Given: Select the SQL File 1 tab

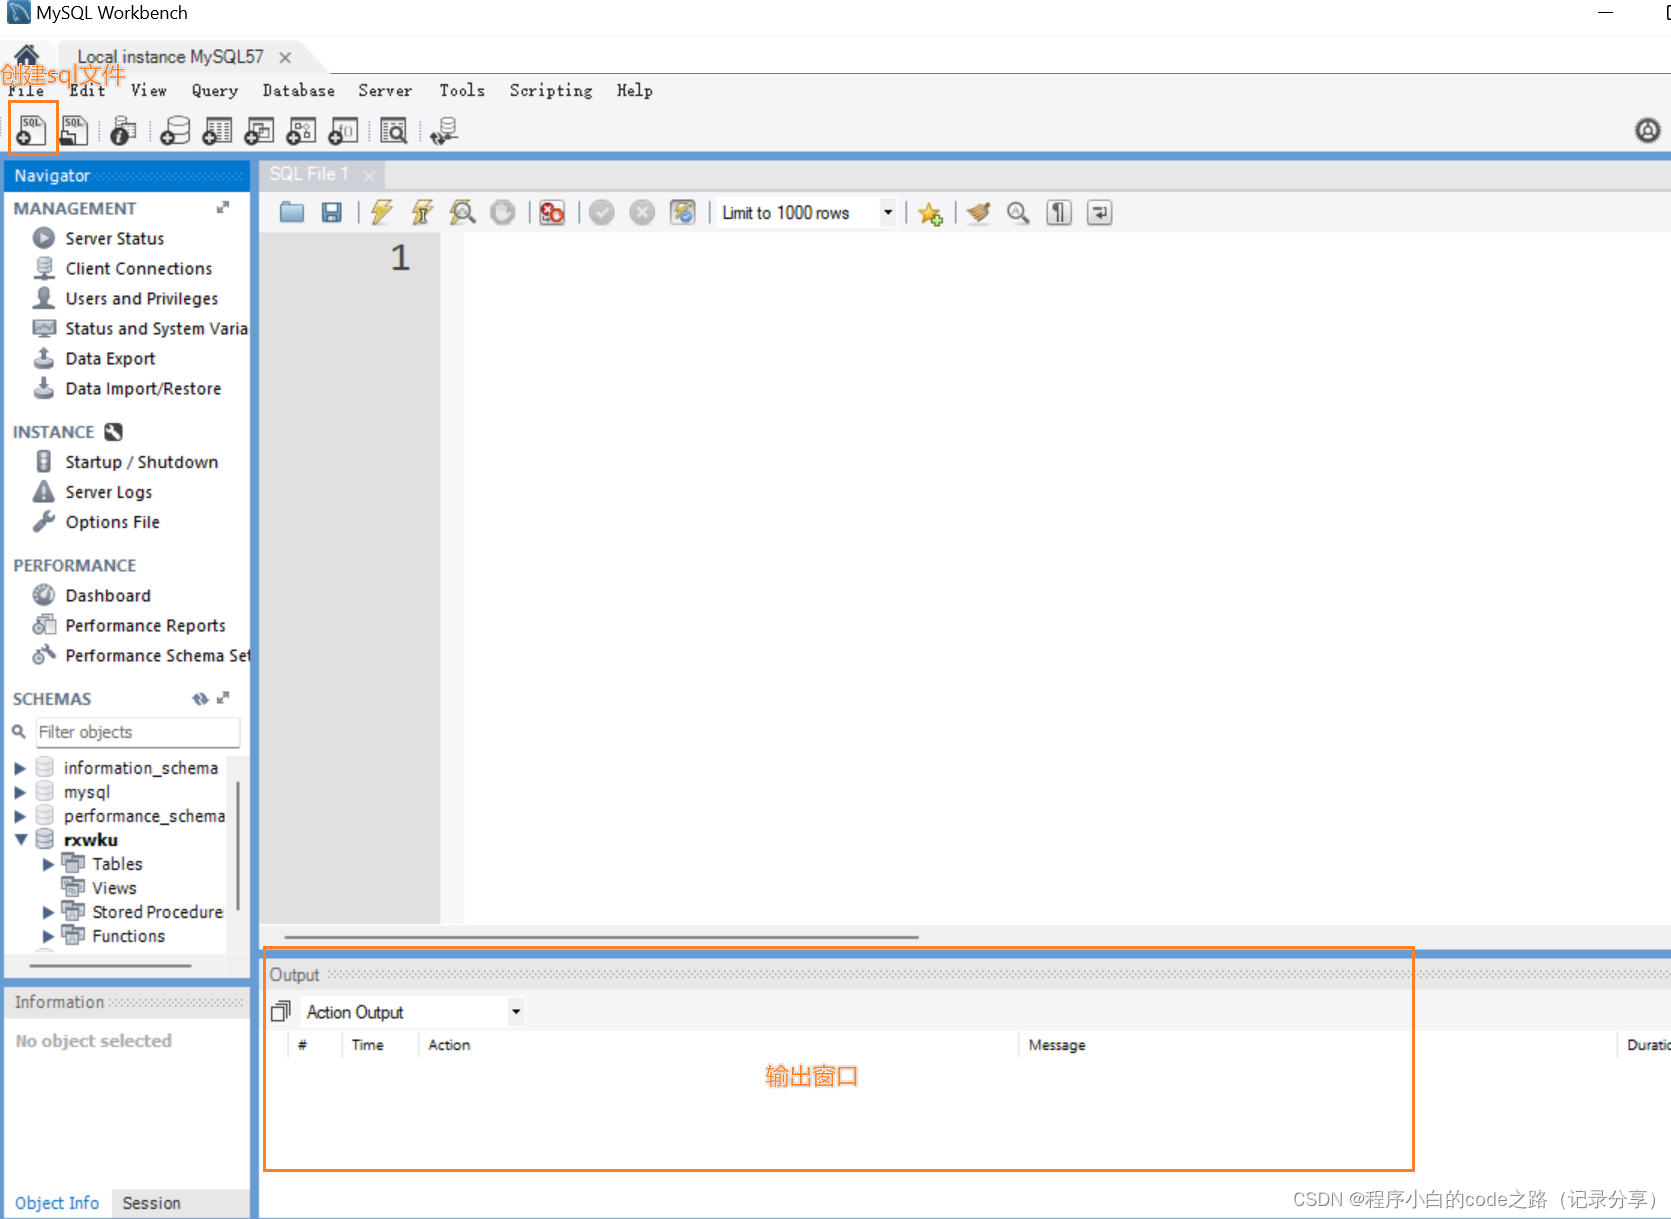Looking at the screenshot, I should click(309, 174).
